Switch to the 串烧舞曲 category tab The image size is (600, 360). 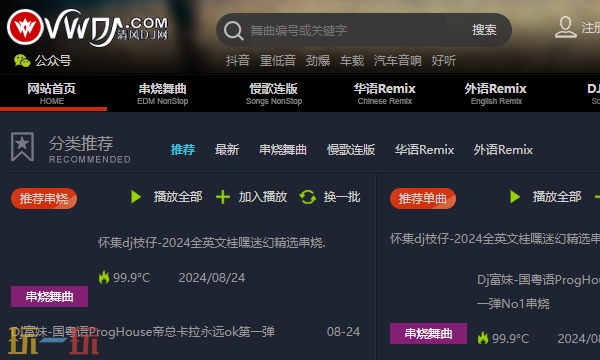pos(283,150)
